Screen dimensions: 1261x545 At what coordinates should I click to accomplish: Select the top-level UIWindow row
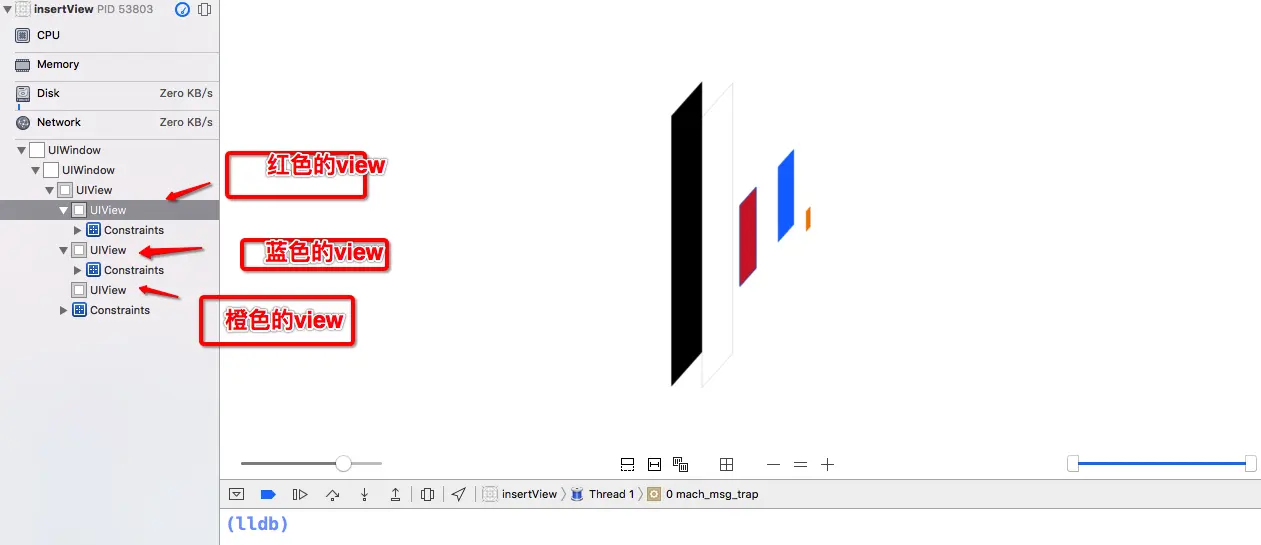pos(109,150)
